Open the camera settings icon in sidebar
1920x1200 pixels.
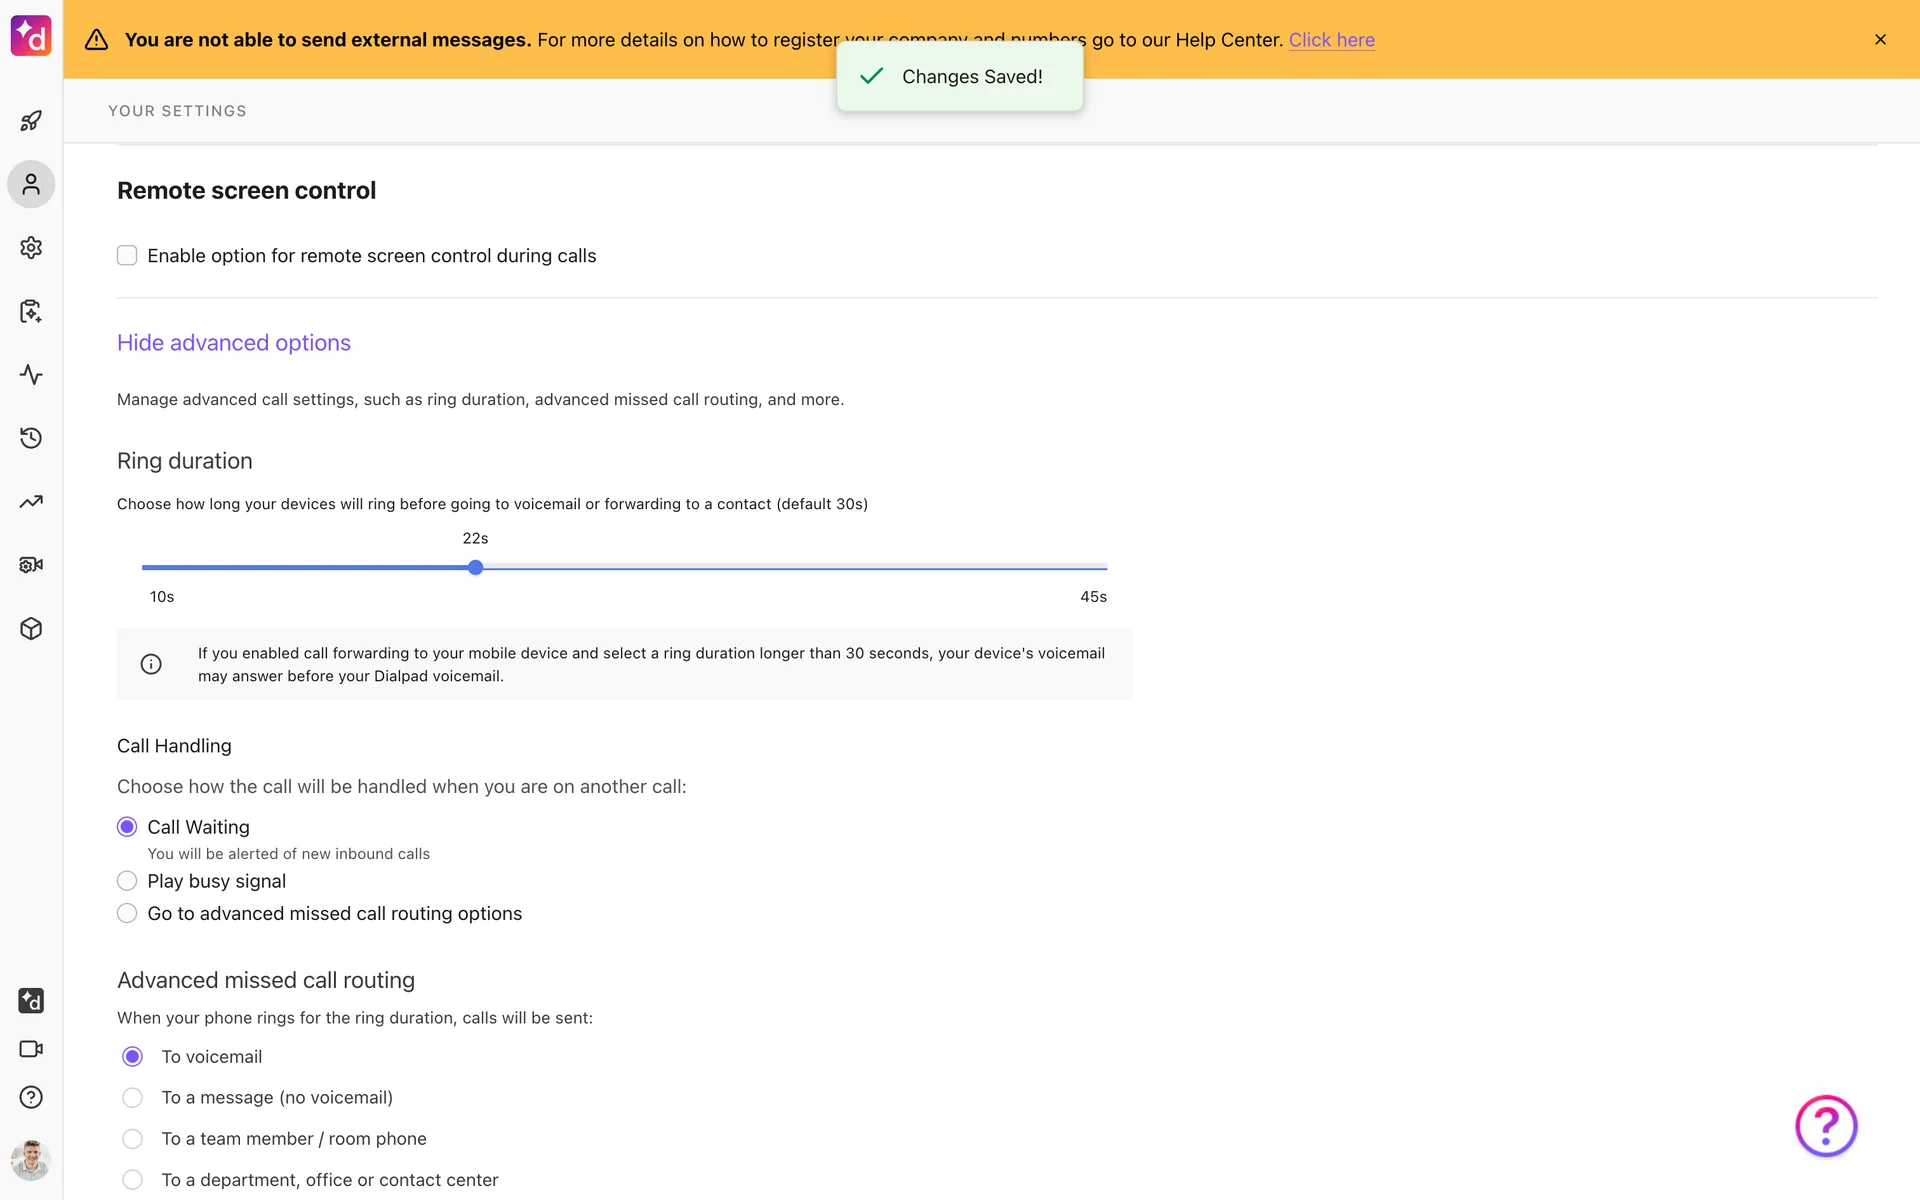tap(31, 565)
